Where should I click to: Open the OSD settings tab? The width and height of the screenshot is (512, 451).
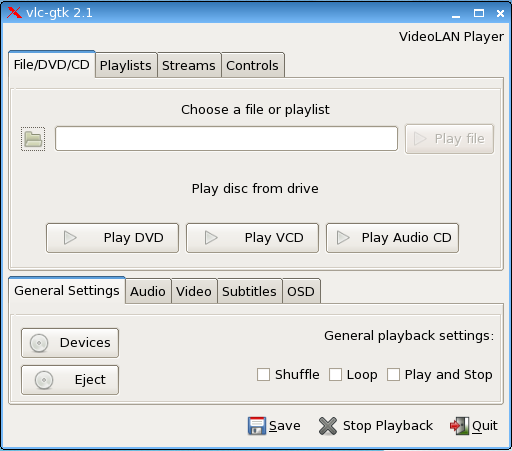point(301,291)
